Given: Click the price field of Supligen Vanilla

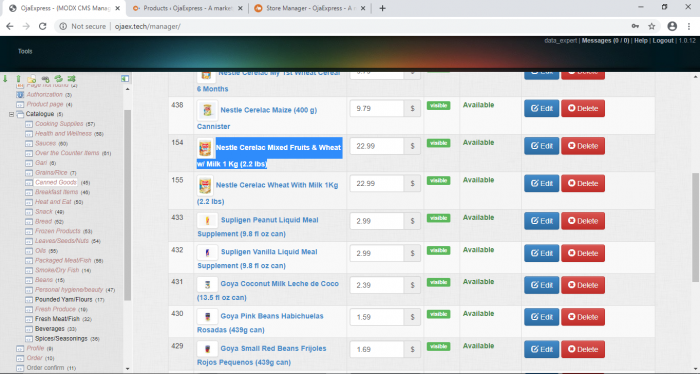Looking at the screenshot, I should coord(377,253).
